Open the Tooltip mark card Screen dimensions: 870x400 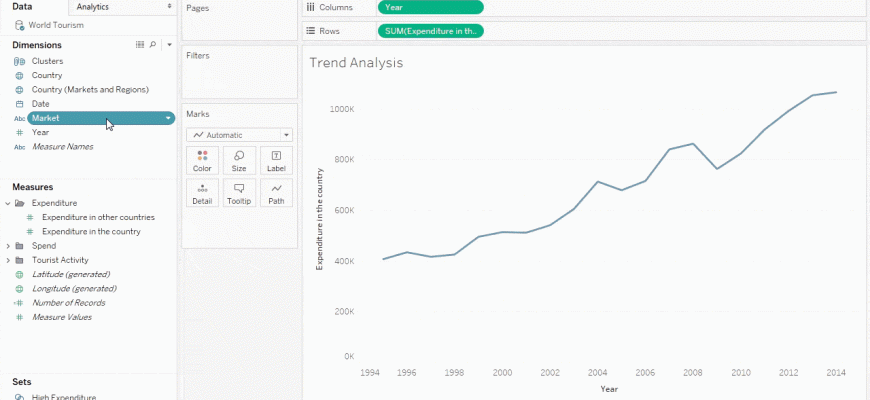[x=239, y=193]
